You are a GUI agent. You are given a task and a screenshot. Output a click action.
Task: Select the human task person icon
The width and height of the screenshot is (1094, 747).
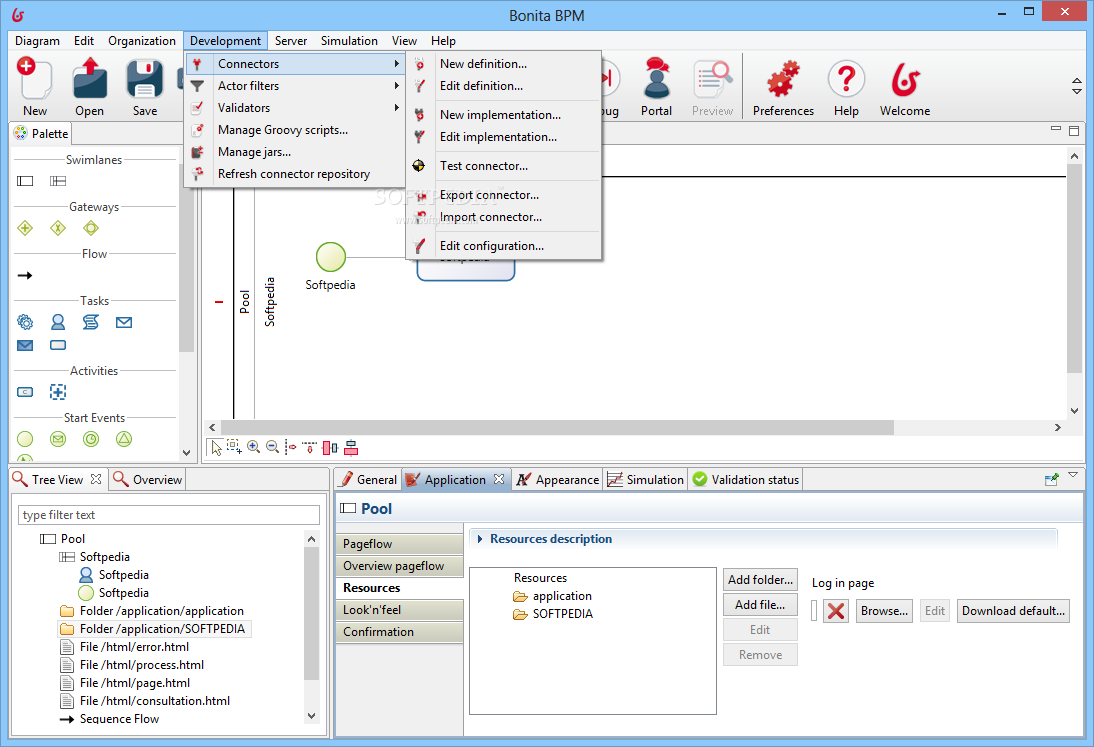coord(58,322)
